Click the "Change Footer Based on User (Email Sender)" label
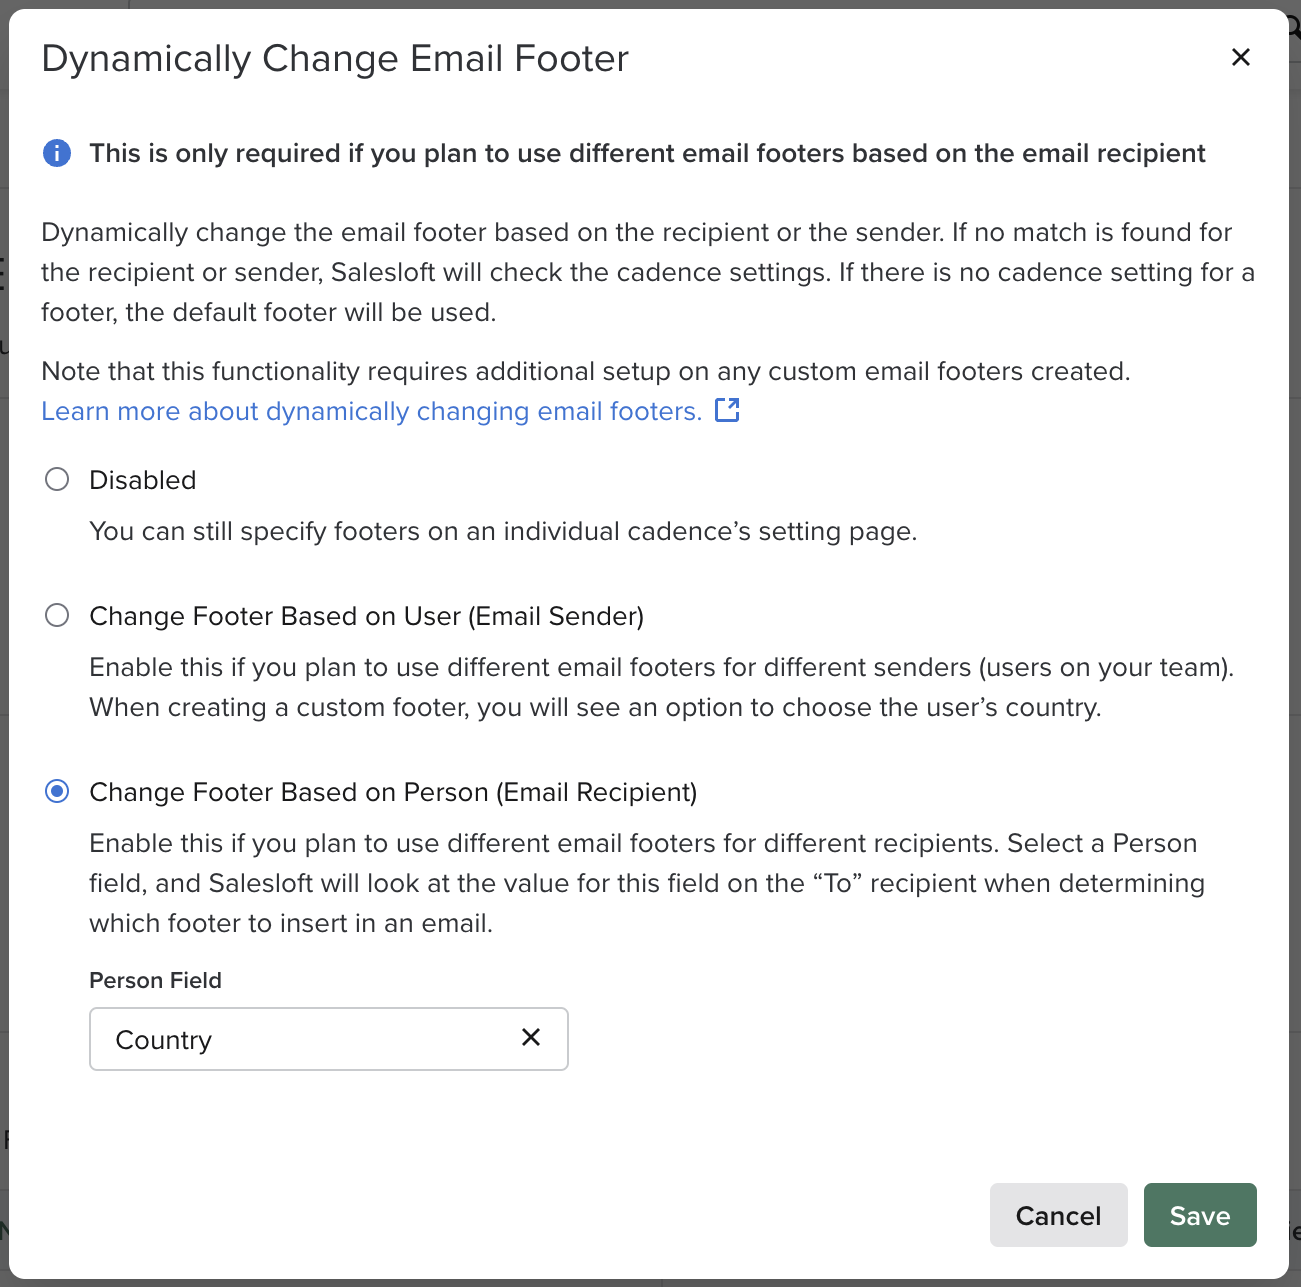The width and height of the screenshot is (1301, 1287). click(x=366, y=616)
